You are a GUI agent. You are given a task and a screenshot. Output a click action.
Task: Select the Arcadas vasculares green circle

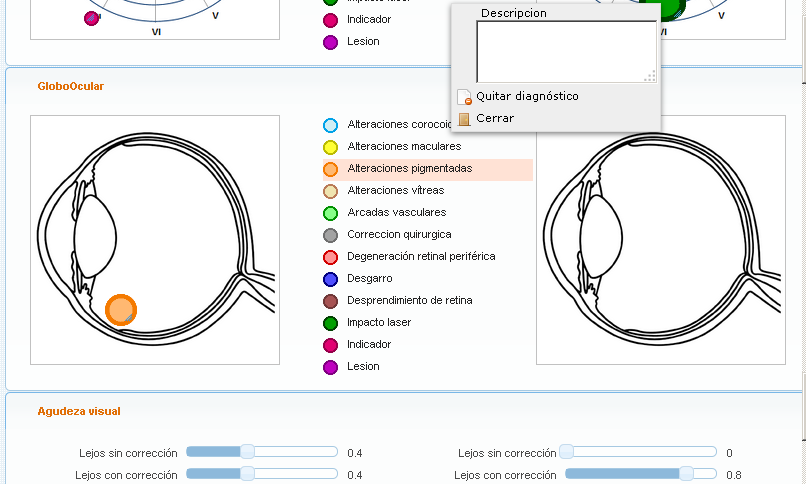[331, 213]
